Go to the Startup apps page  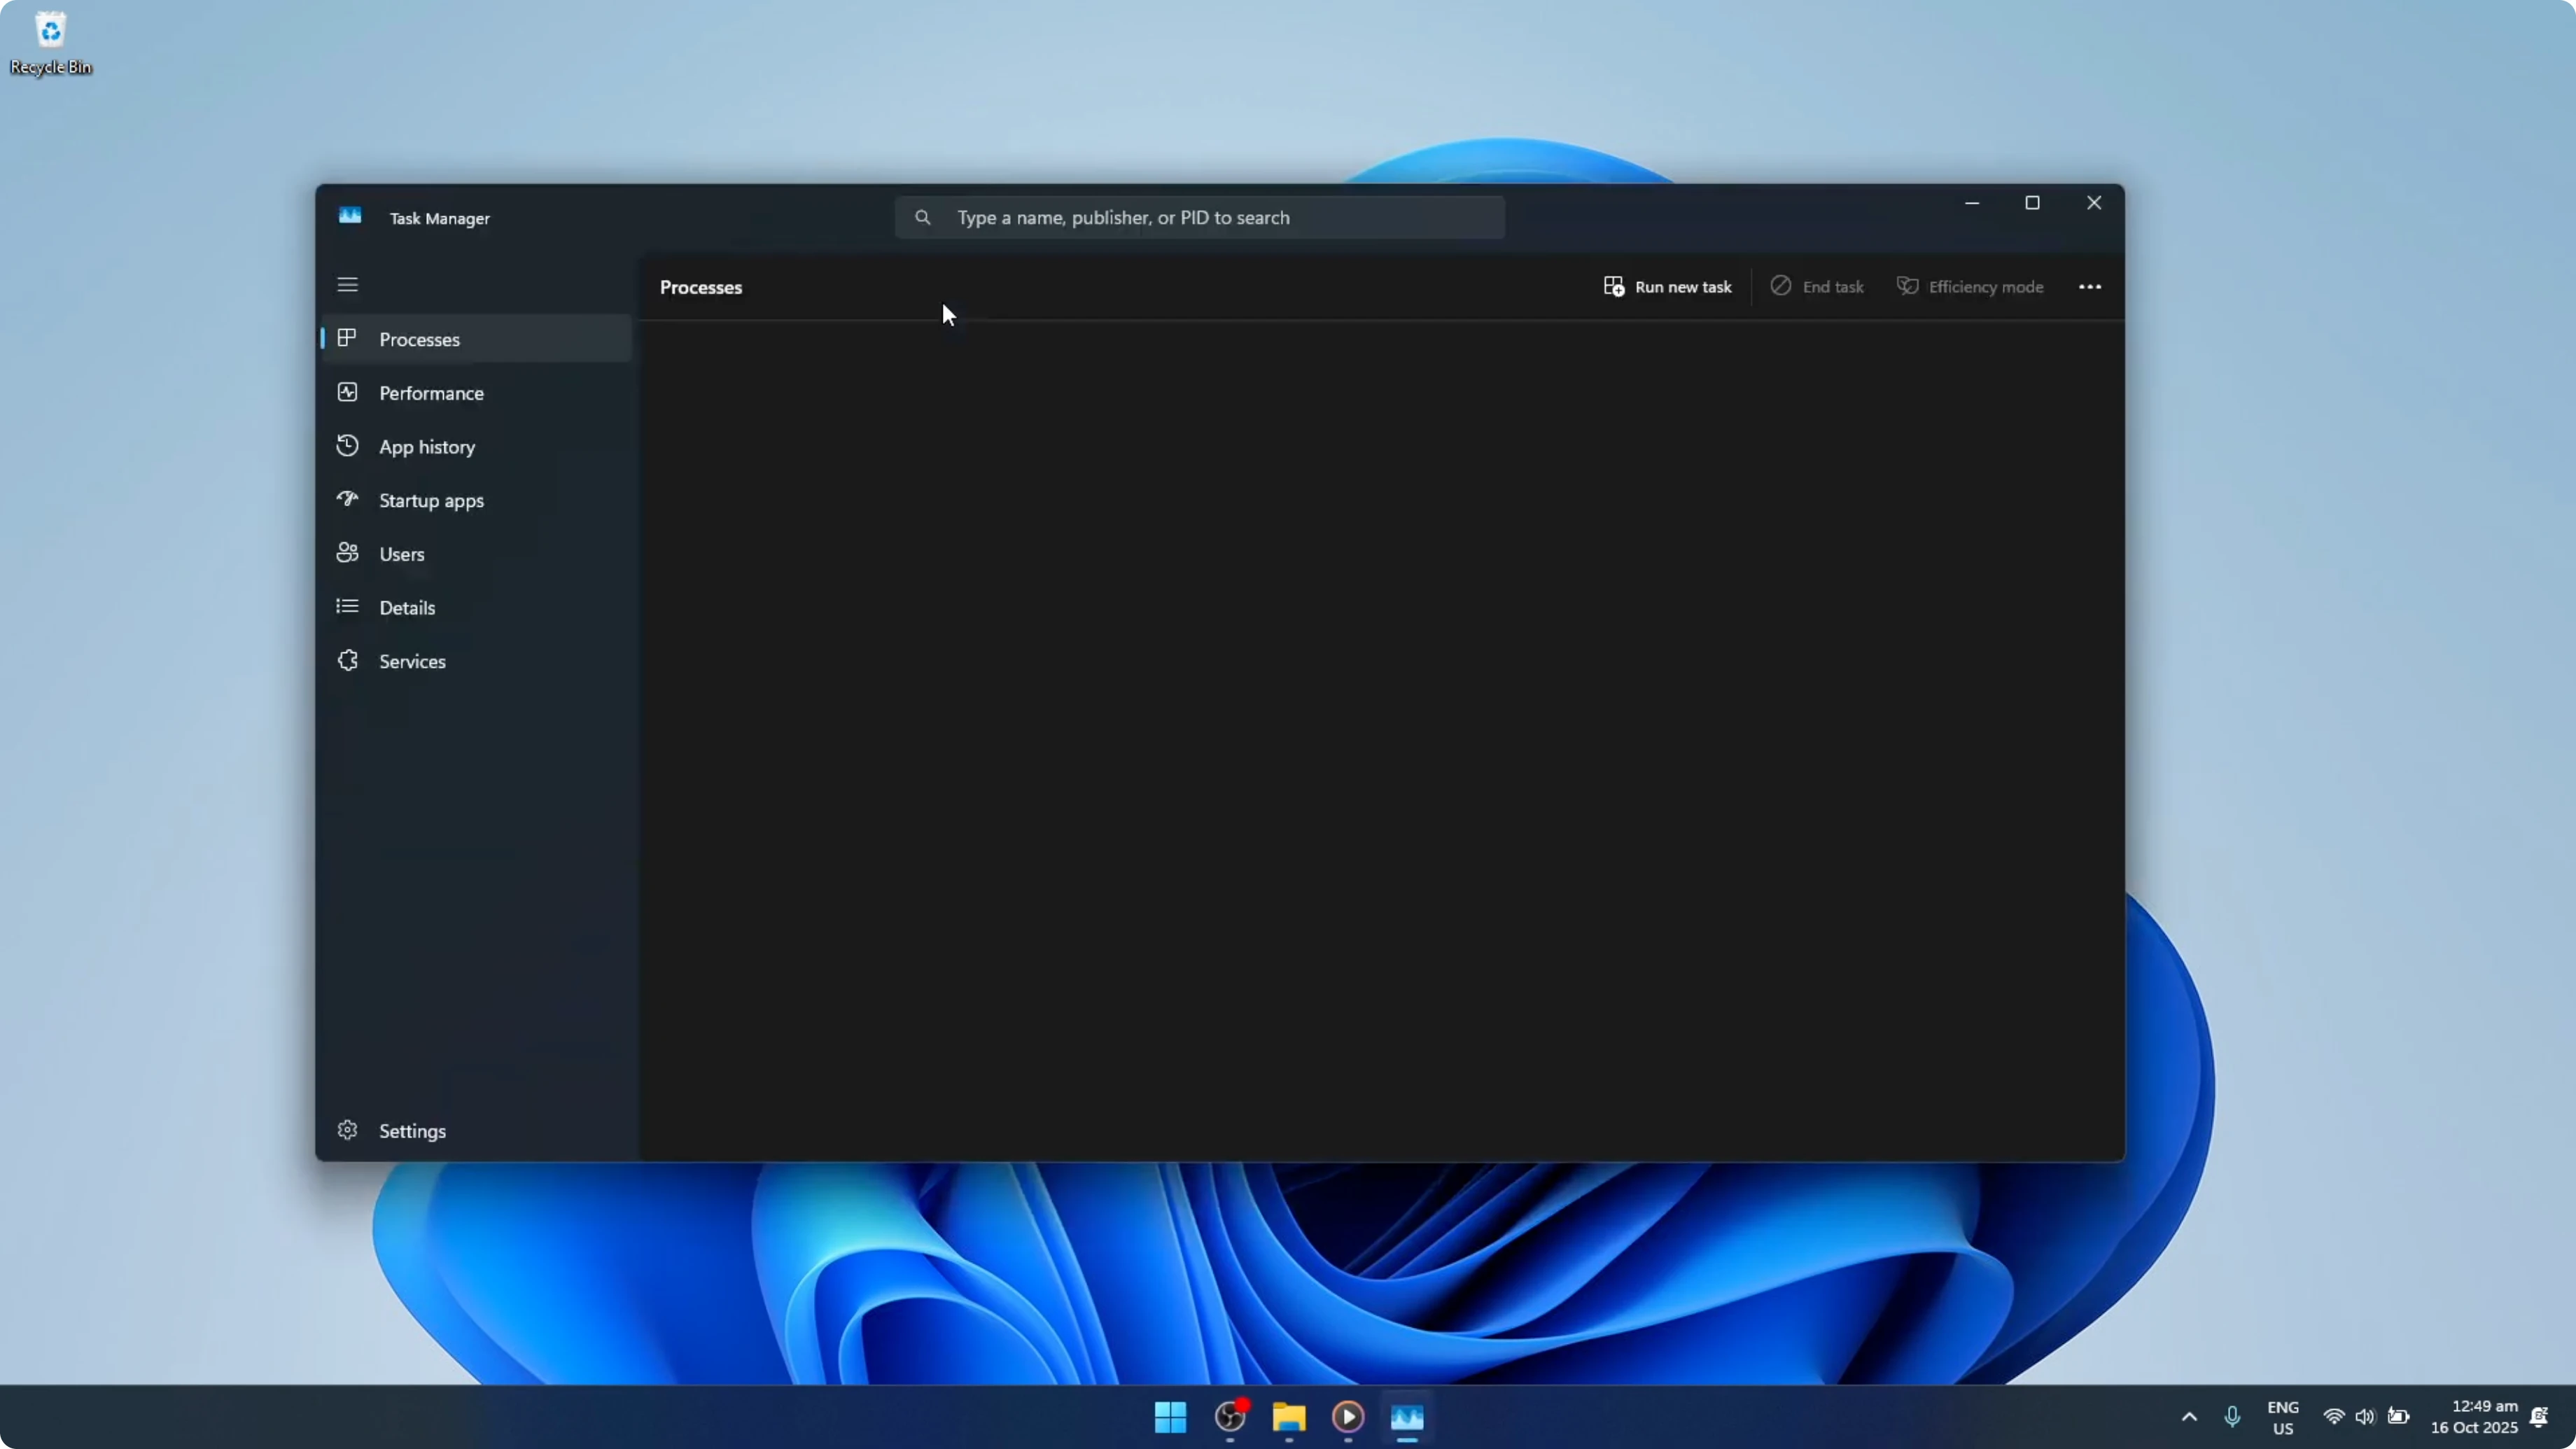(x=476, y=500)
